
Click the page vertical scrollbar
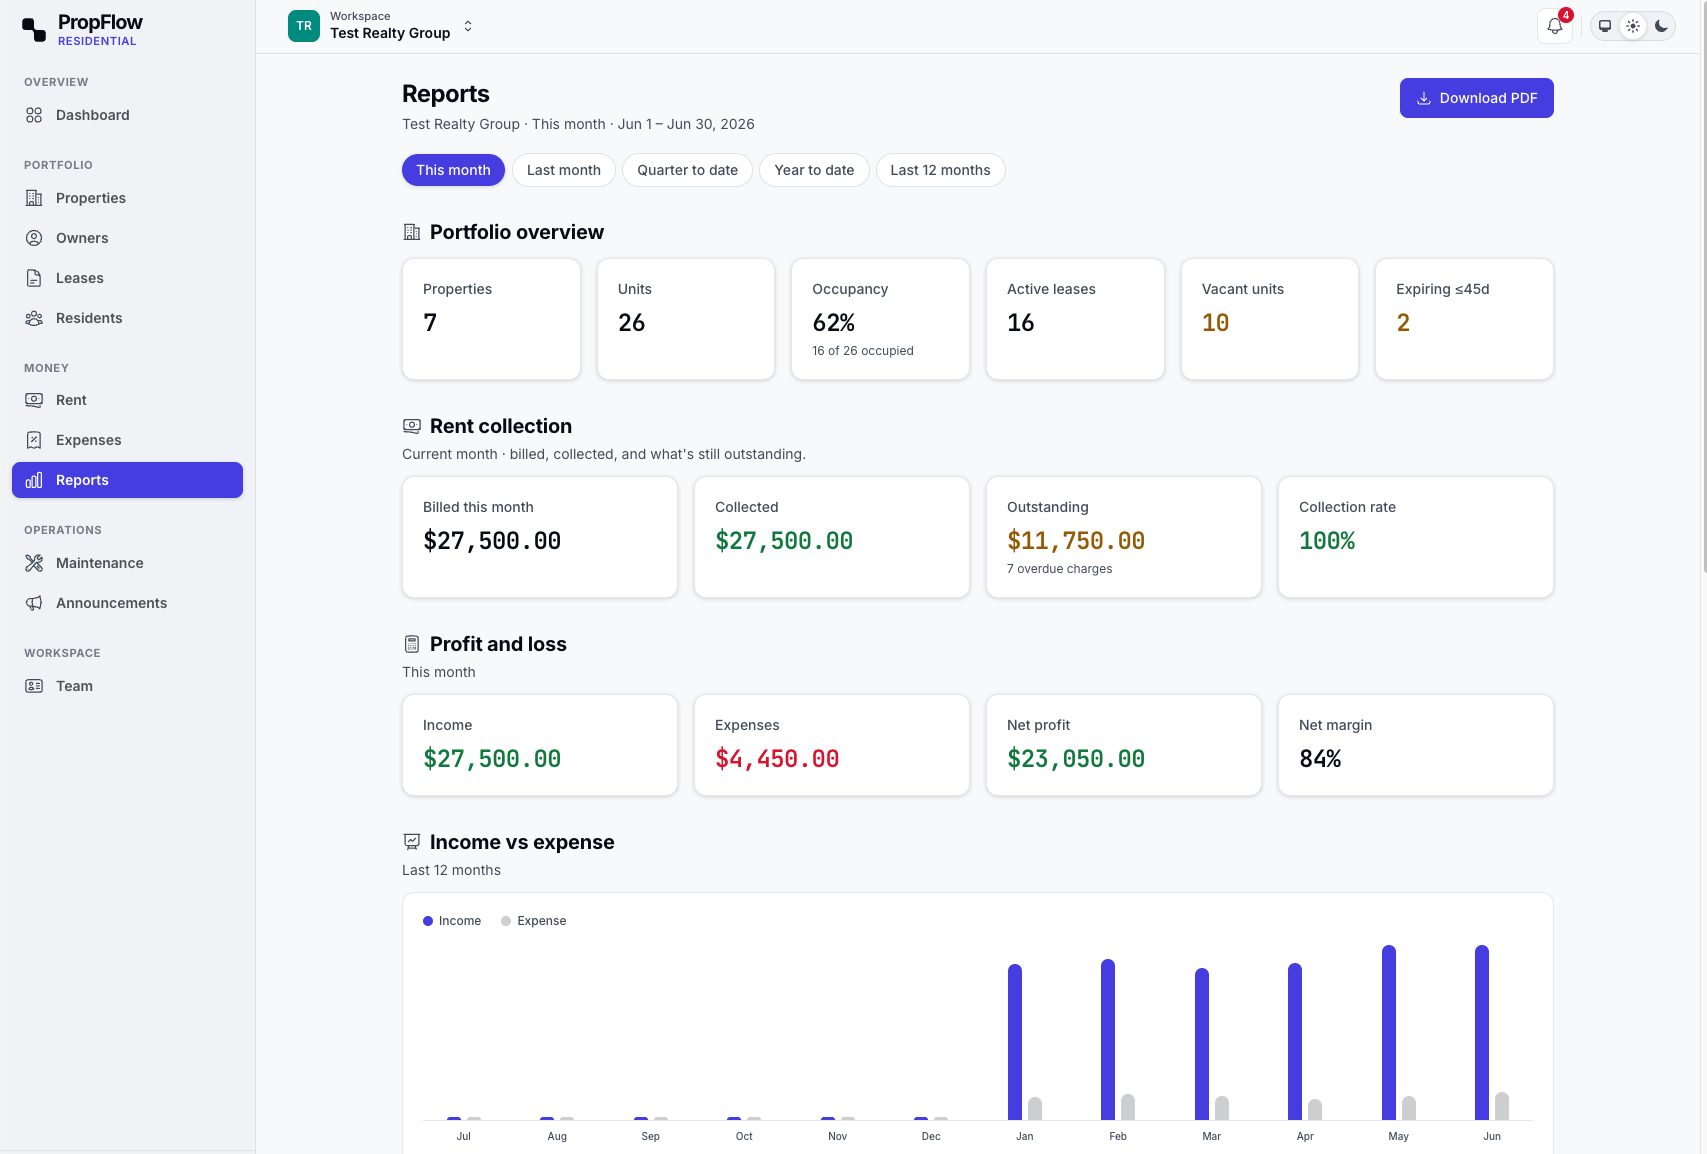pyautogui.click(x=1703, y=287)
